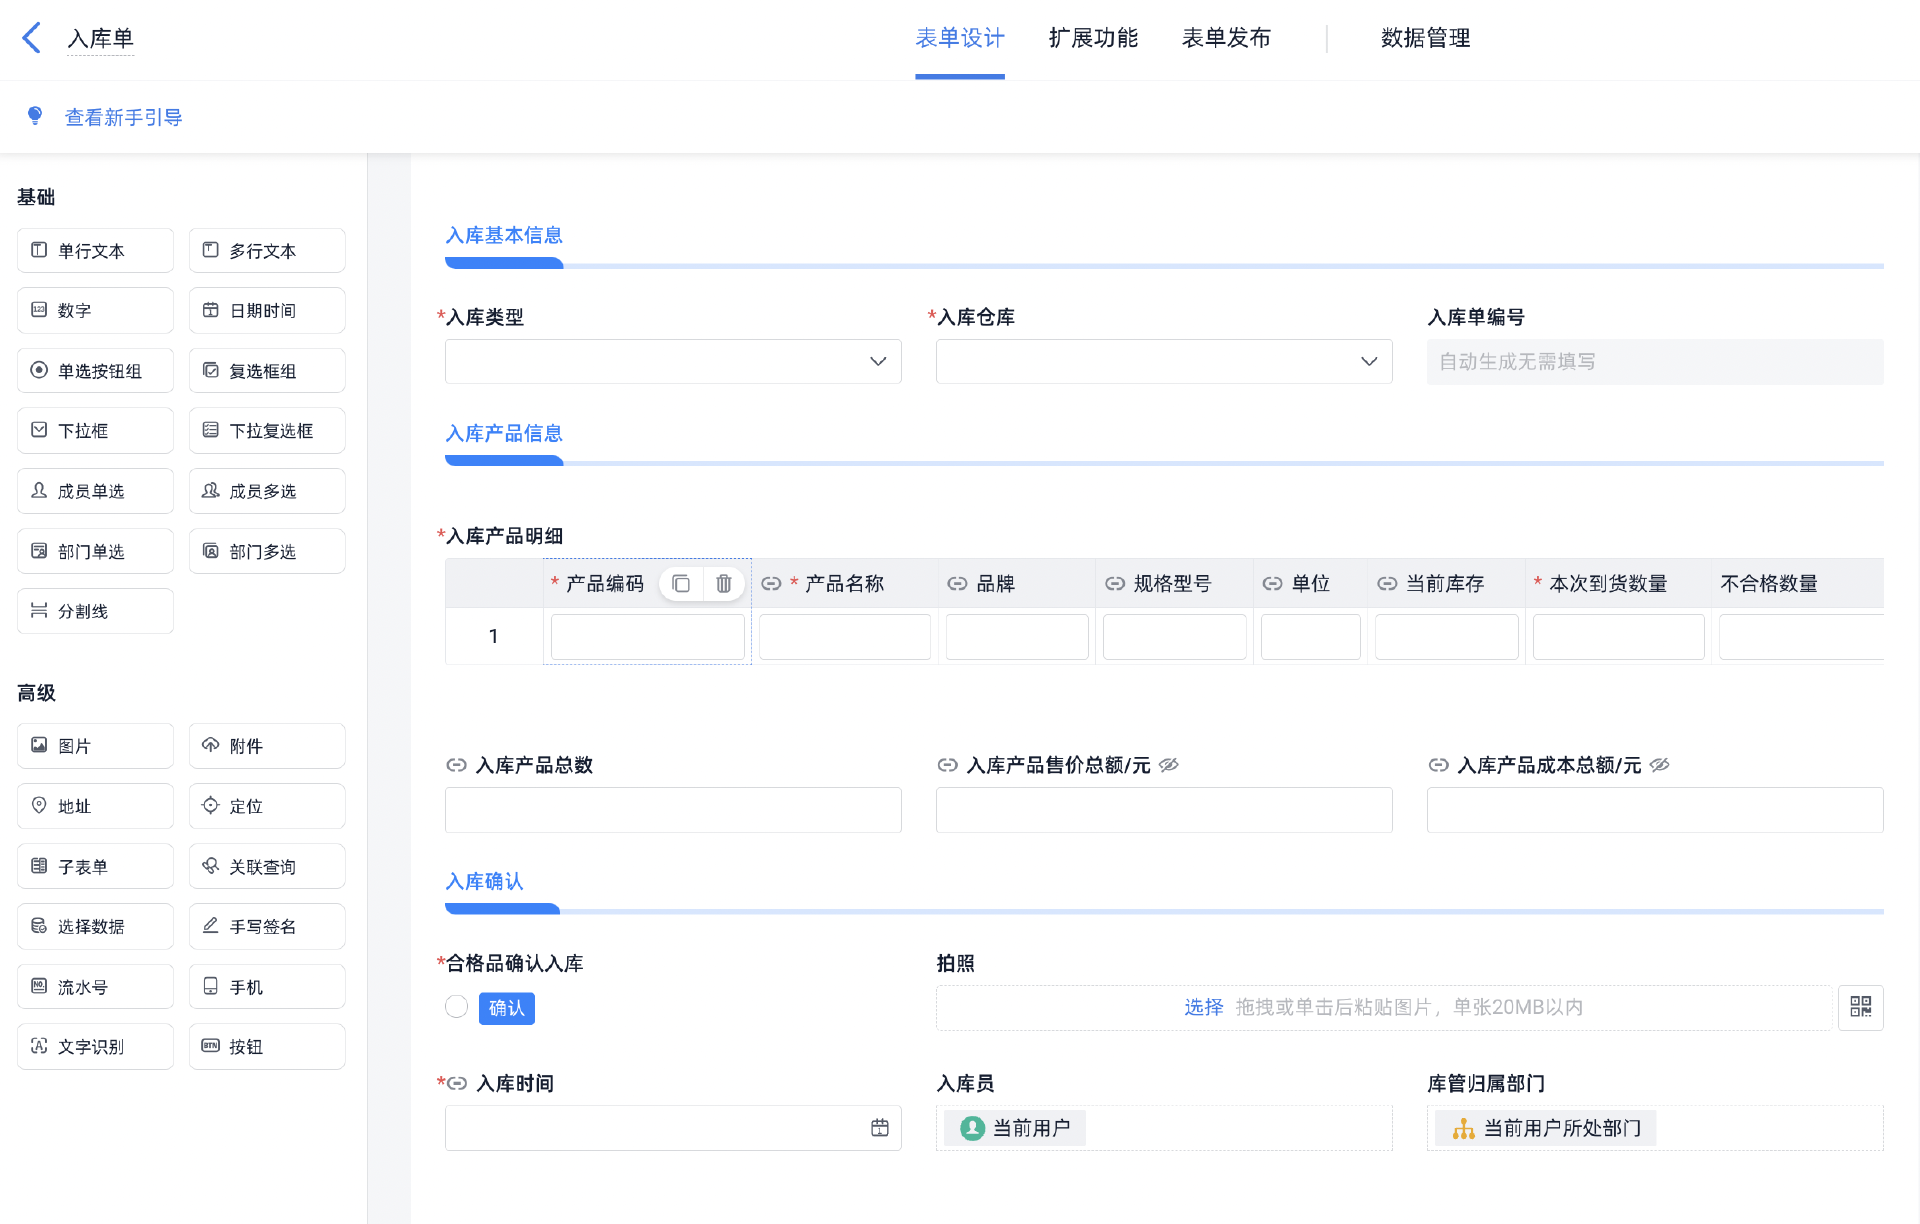This screenshot has height=1224, width=1920.
Task: Toggle hidden eye icon on 入库产品成本总额/元
Action: [1660, 765]
